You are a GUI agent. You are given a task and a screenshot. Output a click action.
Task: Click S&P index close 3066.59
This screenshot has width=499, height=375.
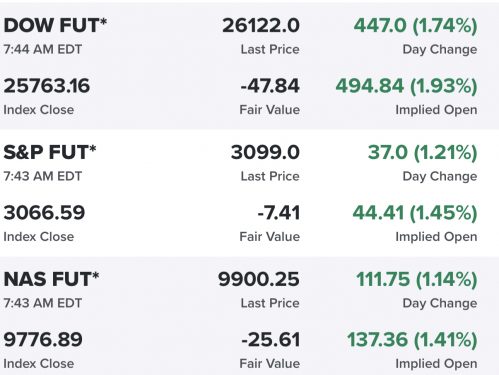[44, 213]
